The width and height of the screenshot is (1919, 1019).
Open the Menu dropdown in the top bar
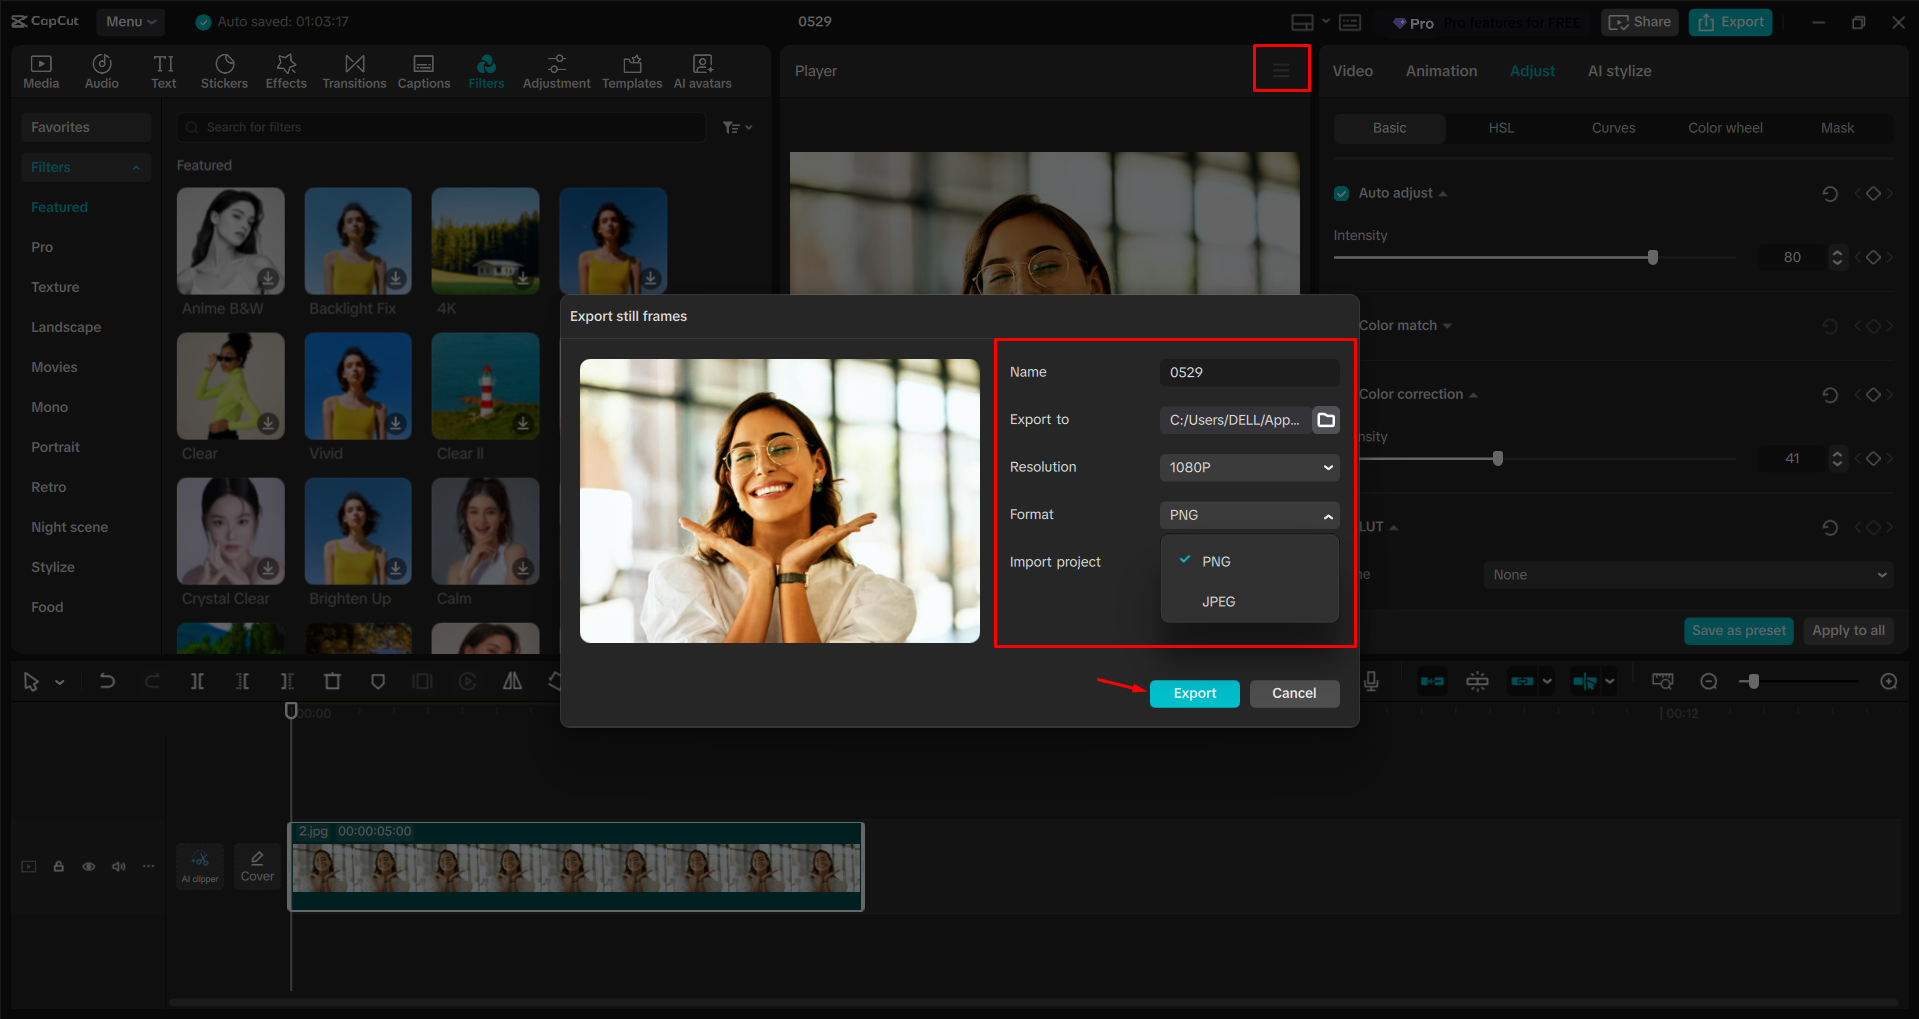tap(130, 21)
